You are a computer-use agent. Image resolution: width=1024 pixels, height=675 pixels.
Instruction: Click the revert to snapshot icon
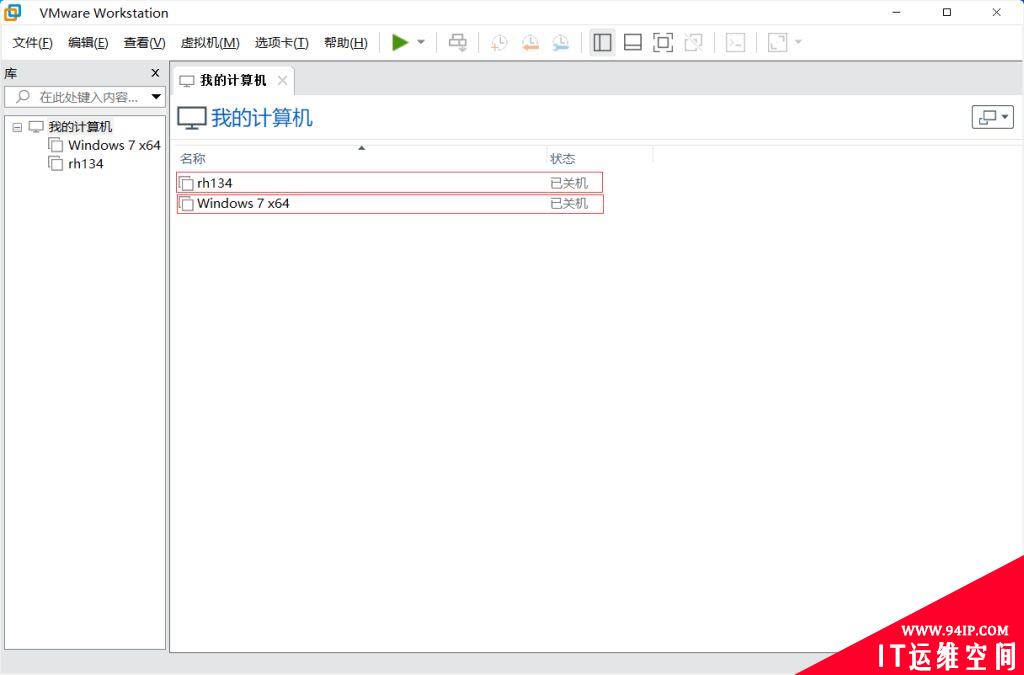coord(530,42)
